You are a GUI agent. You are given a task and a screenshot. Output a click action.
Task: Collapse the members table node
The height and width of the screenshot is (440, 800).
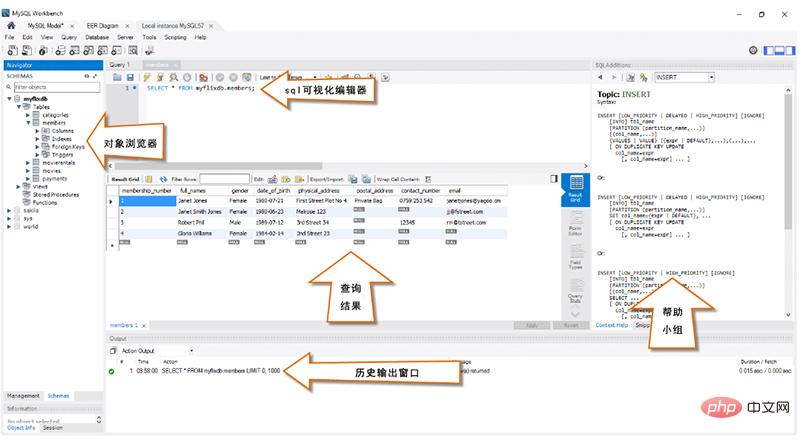[x=28, y=123]
